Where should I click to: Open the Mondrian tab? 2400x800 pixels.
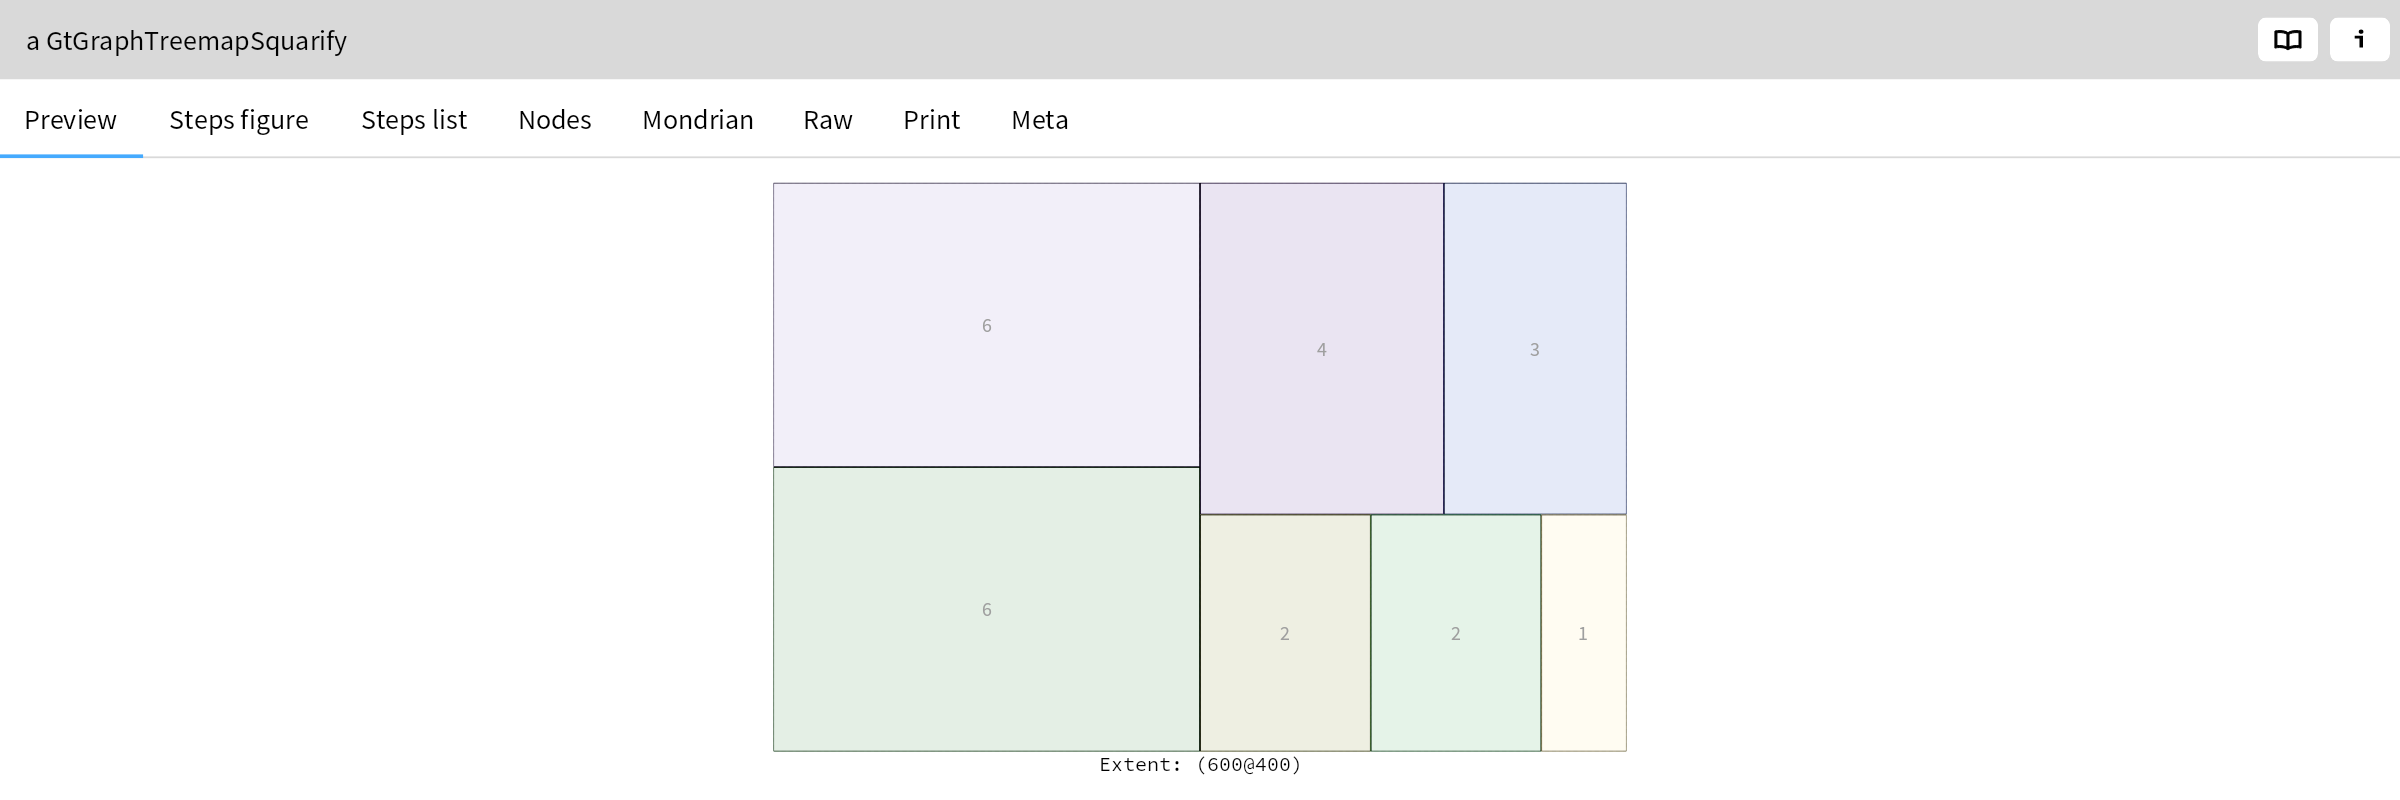pyautogui.click(x=698, y=120)
